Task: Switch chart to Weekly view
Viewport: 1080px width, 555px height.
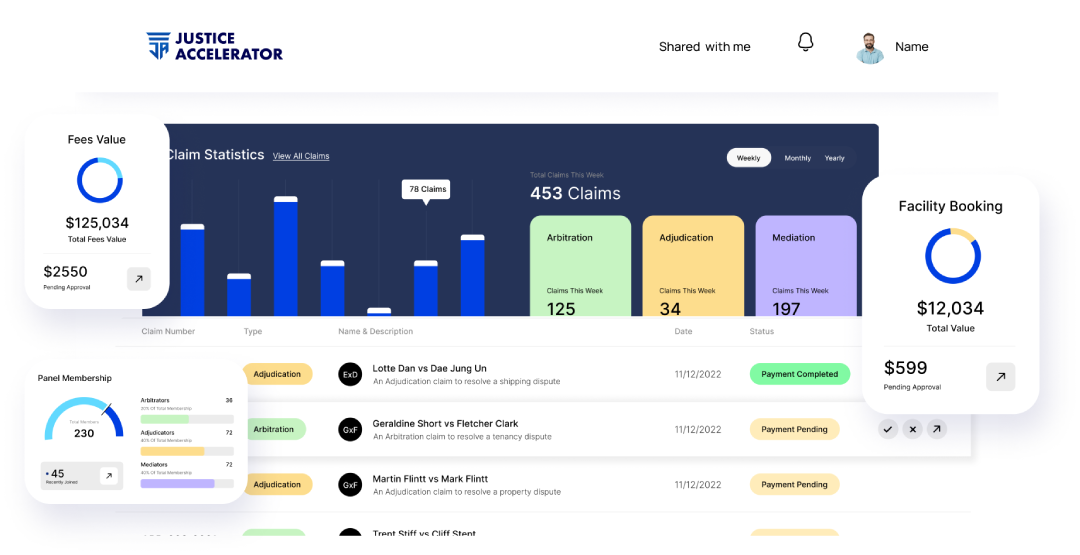Action: 748,158
